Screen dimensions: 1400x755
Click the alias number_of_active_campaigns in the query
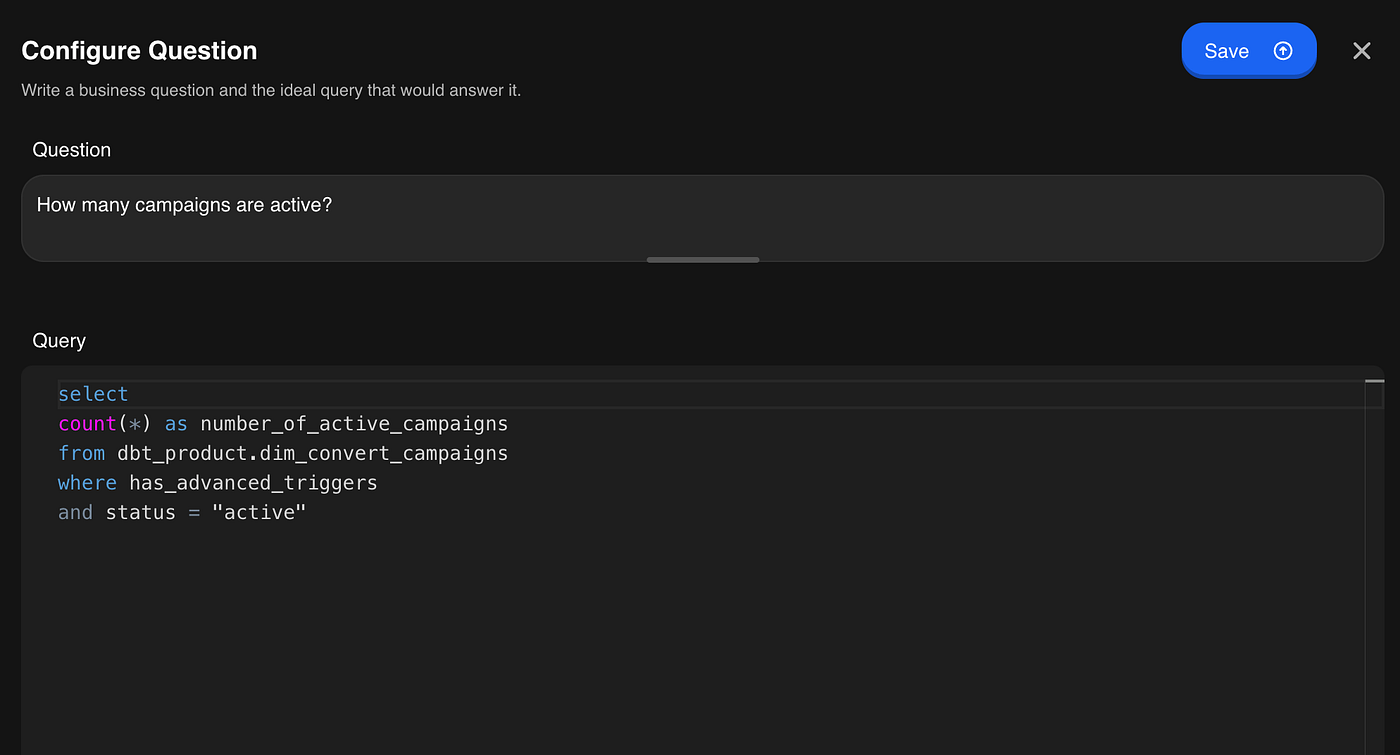point(354,424)
